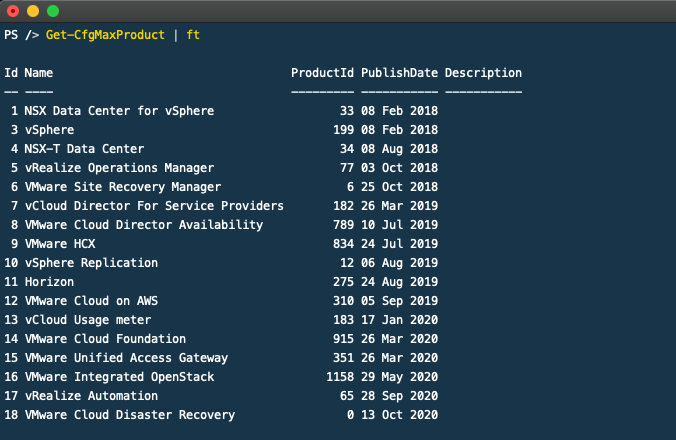Screen dimensions: 676x440
Task: Click publish date '29 May 2020'
Action: click(400, 377)
